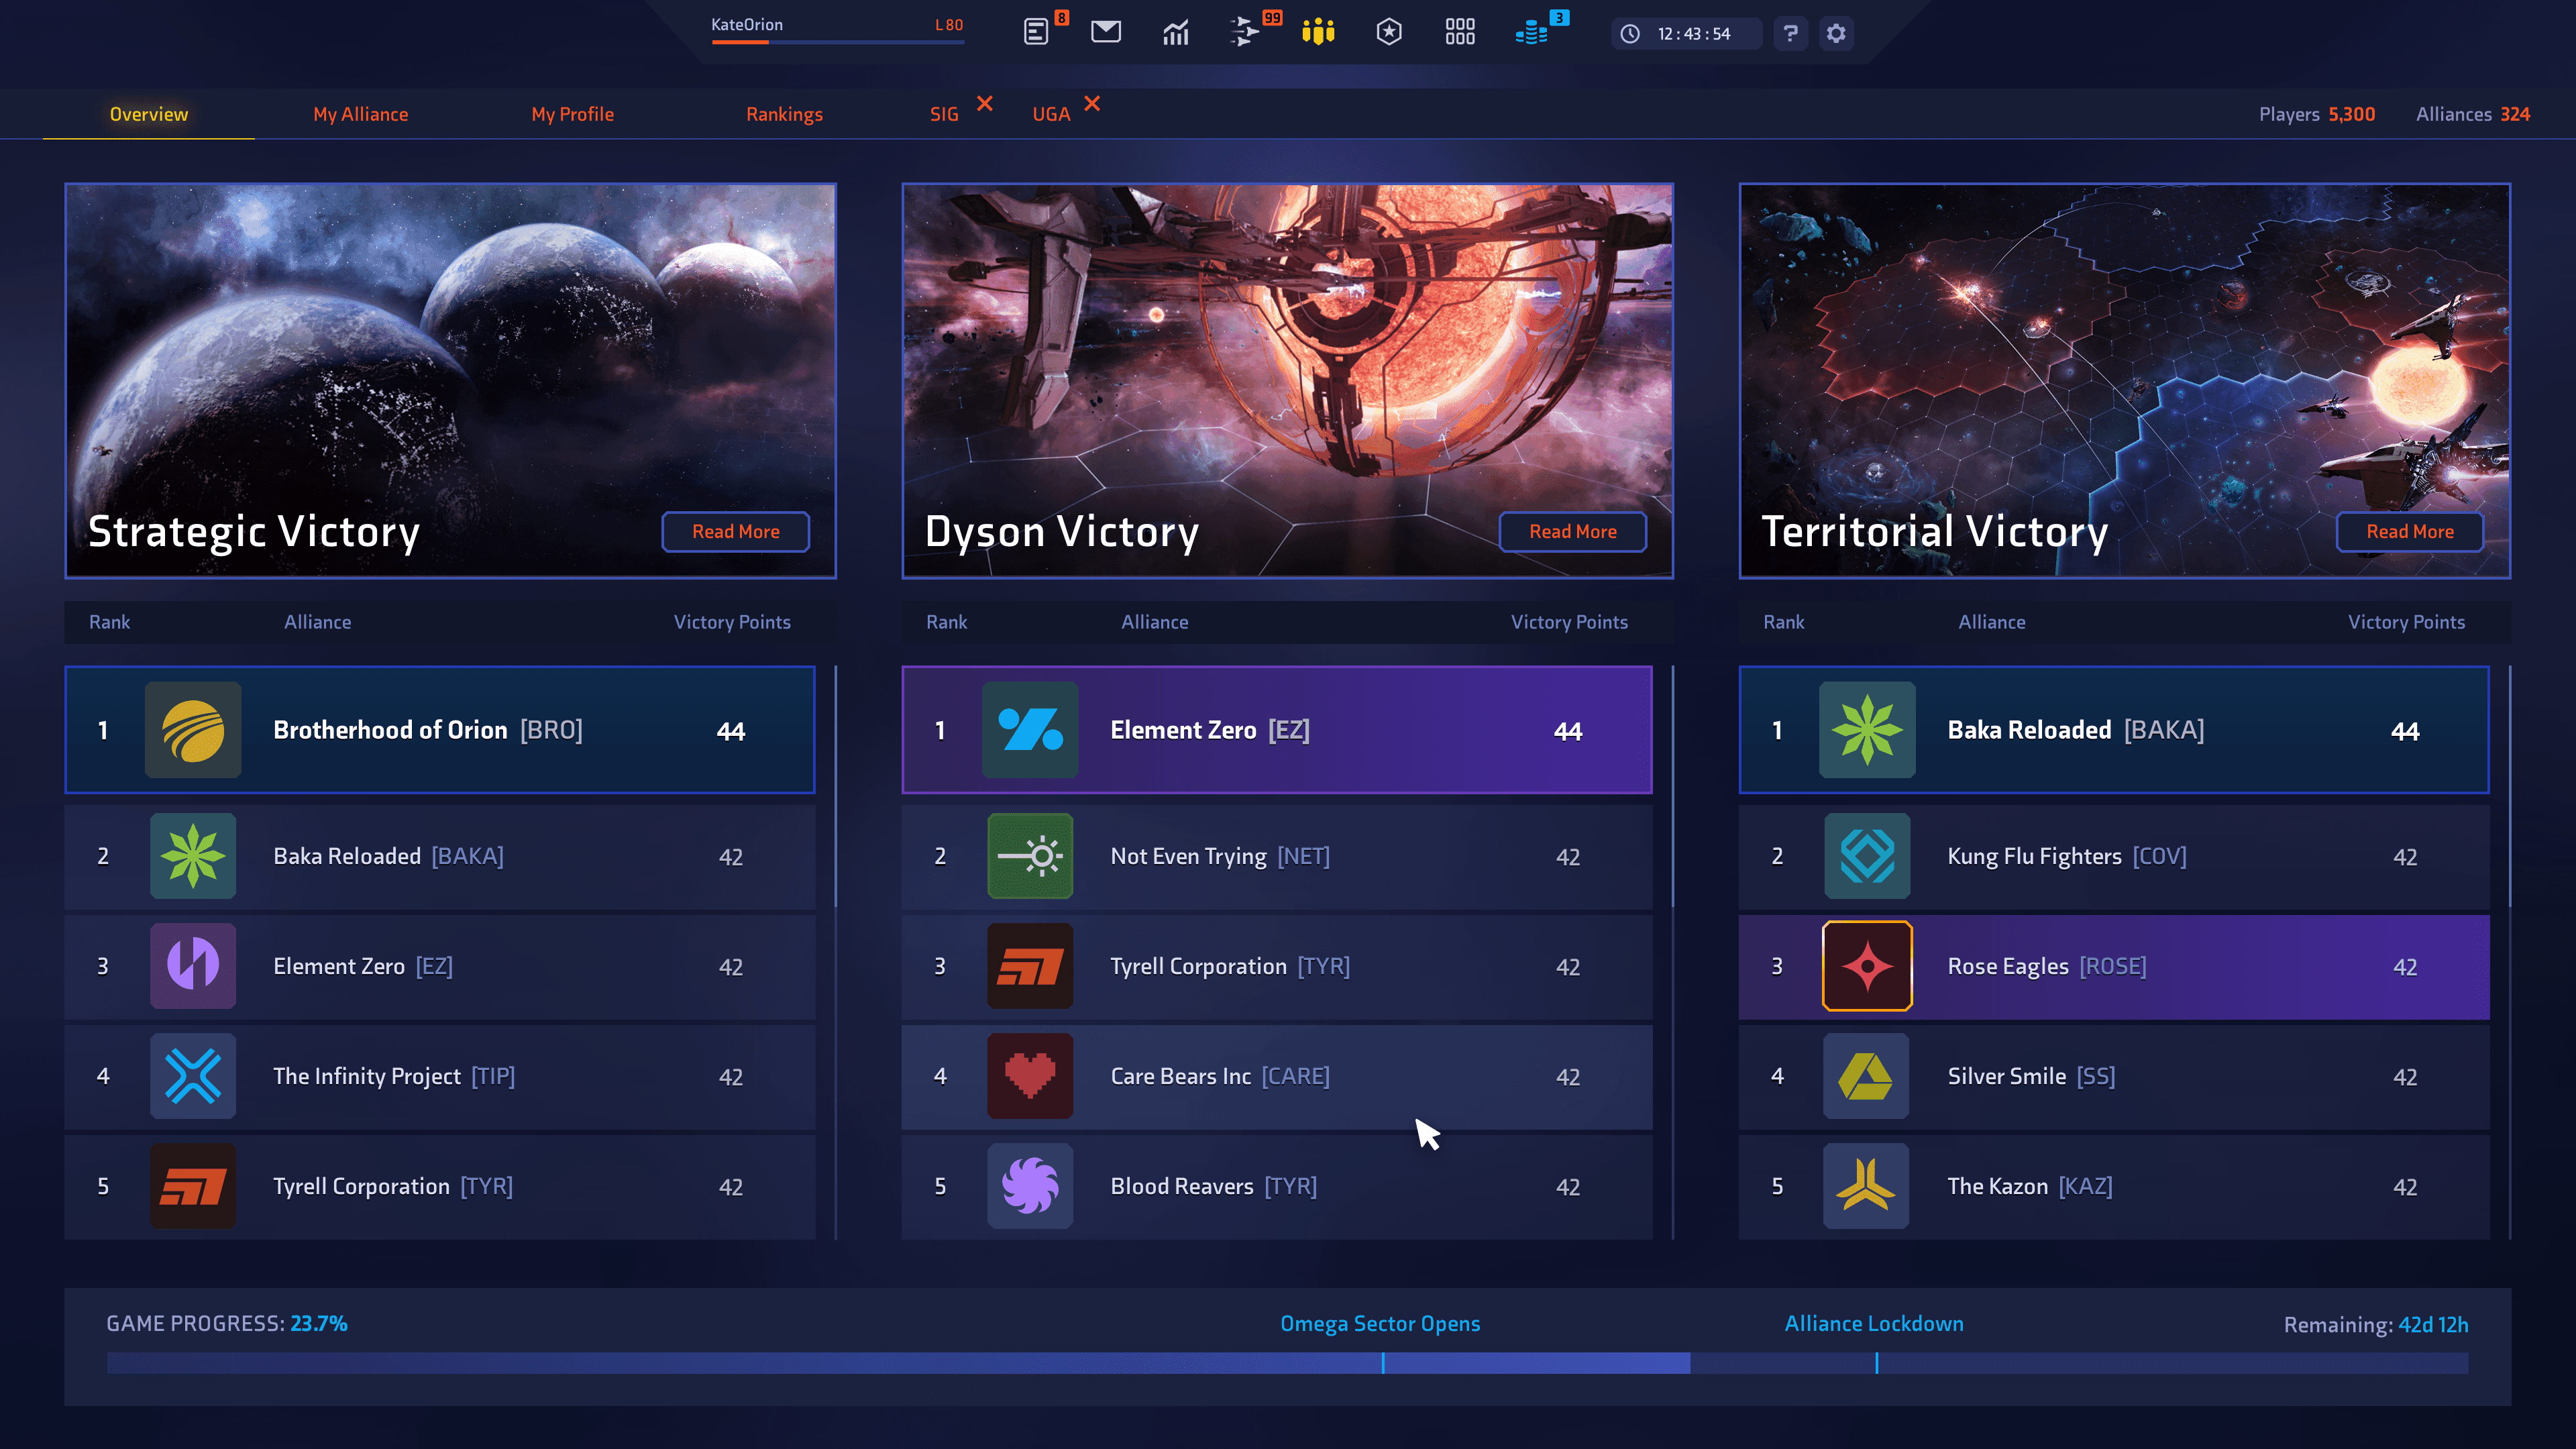Select Care Bears Inc [CARE] name
Image resolution: width=2576 pixels, height=1449 pixels.
[1220, 1076]
